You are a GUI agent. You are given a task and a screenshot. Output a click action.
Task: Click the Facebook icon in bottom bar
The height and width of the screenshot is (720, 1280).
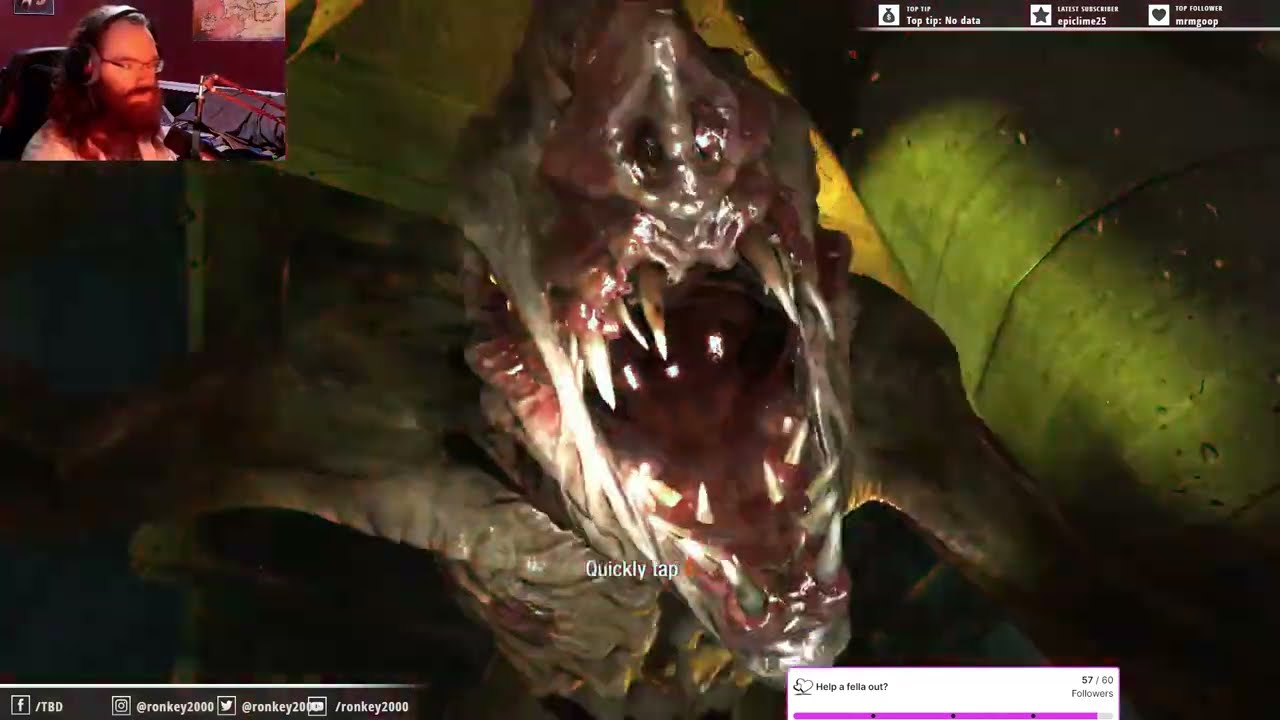coord(20,706)
